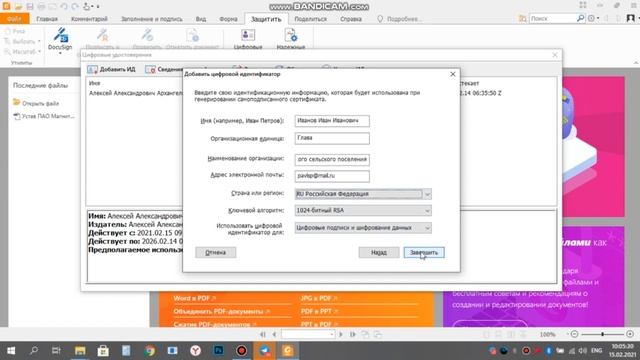Click the JPG в PDF link
The height and width of the screenshot is (360, 640).
(319, 298)
